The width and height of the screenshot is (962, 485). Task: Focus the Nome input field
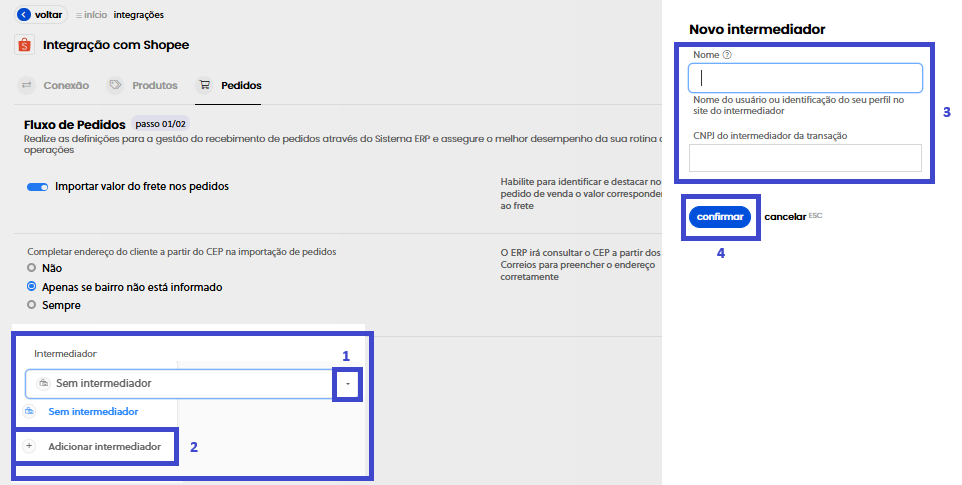coord(805,78)
